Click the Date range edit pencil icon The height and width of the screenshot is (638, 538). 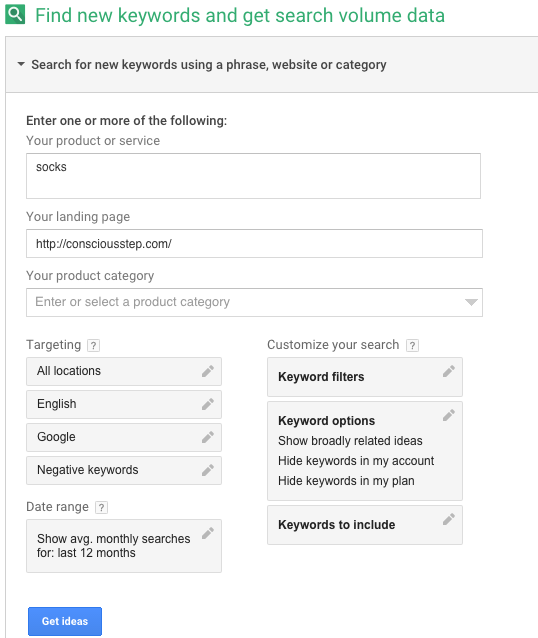pos(208,533)
